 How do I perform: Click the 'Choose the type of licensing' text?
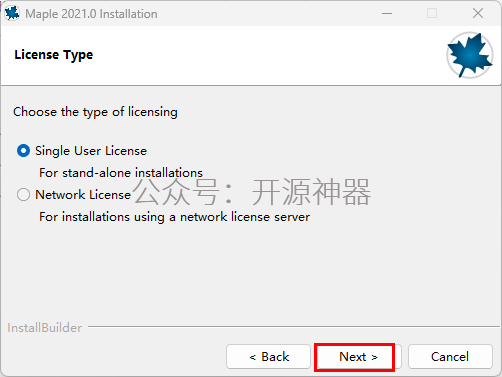point(95,112)
